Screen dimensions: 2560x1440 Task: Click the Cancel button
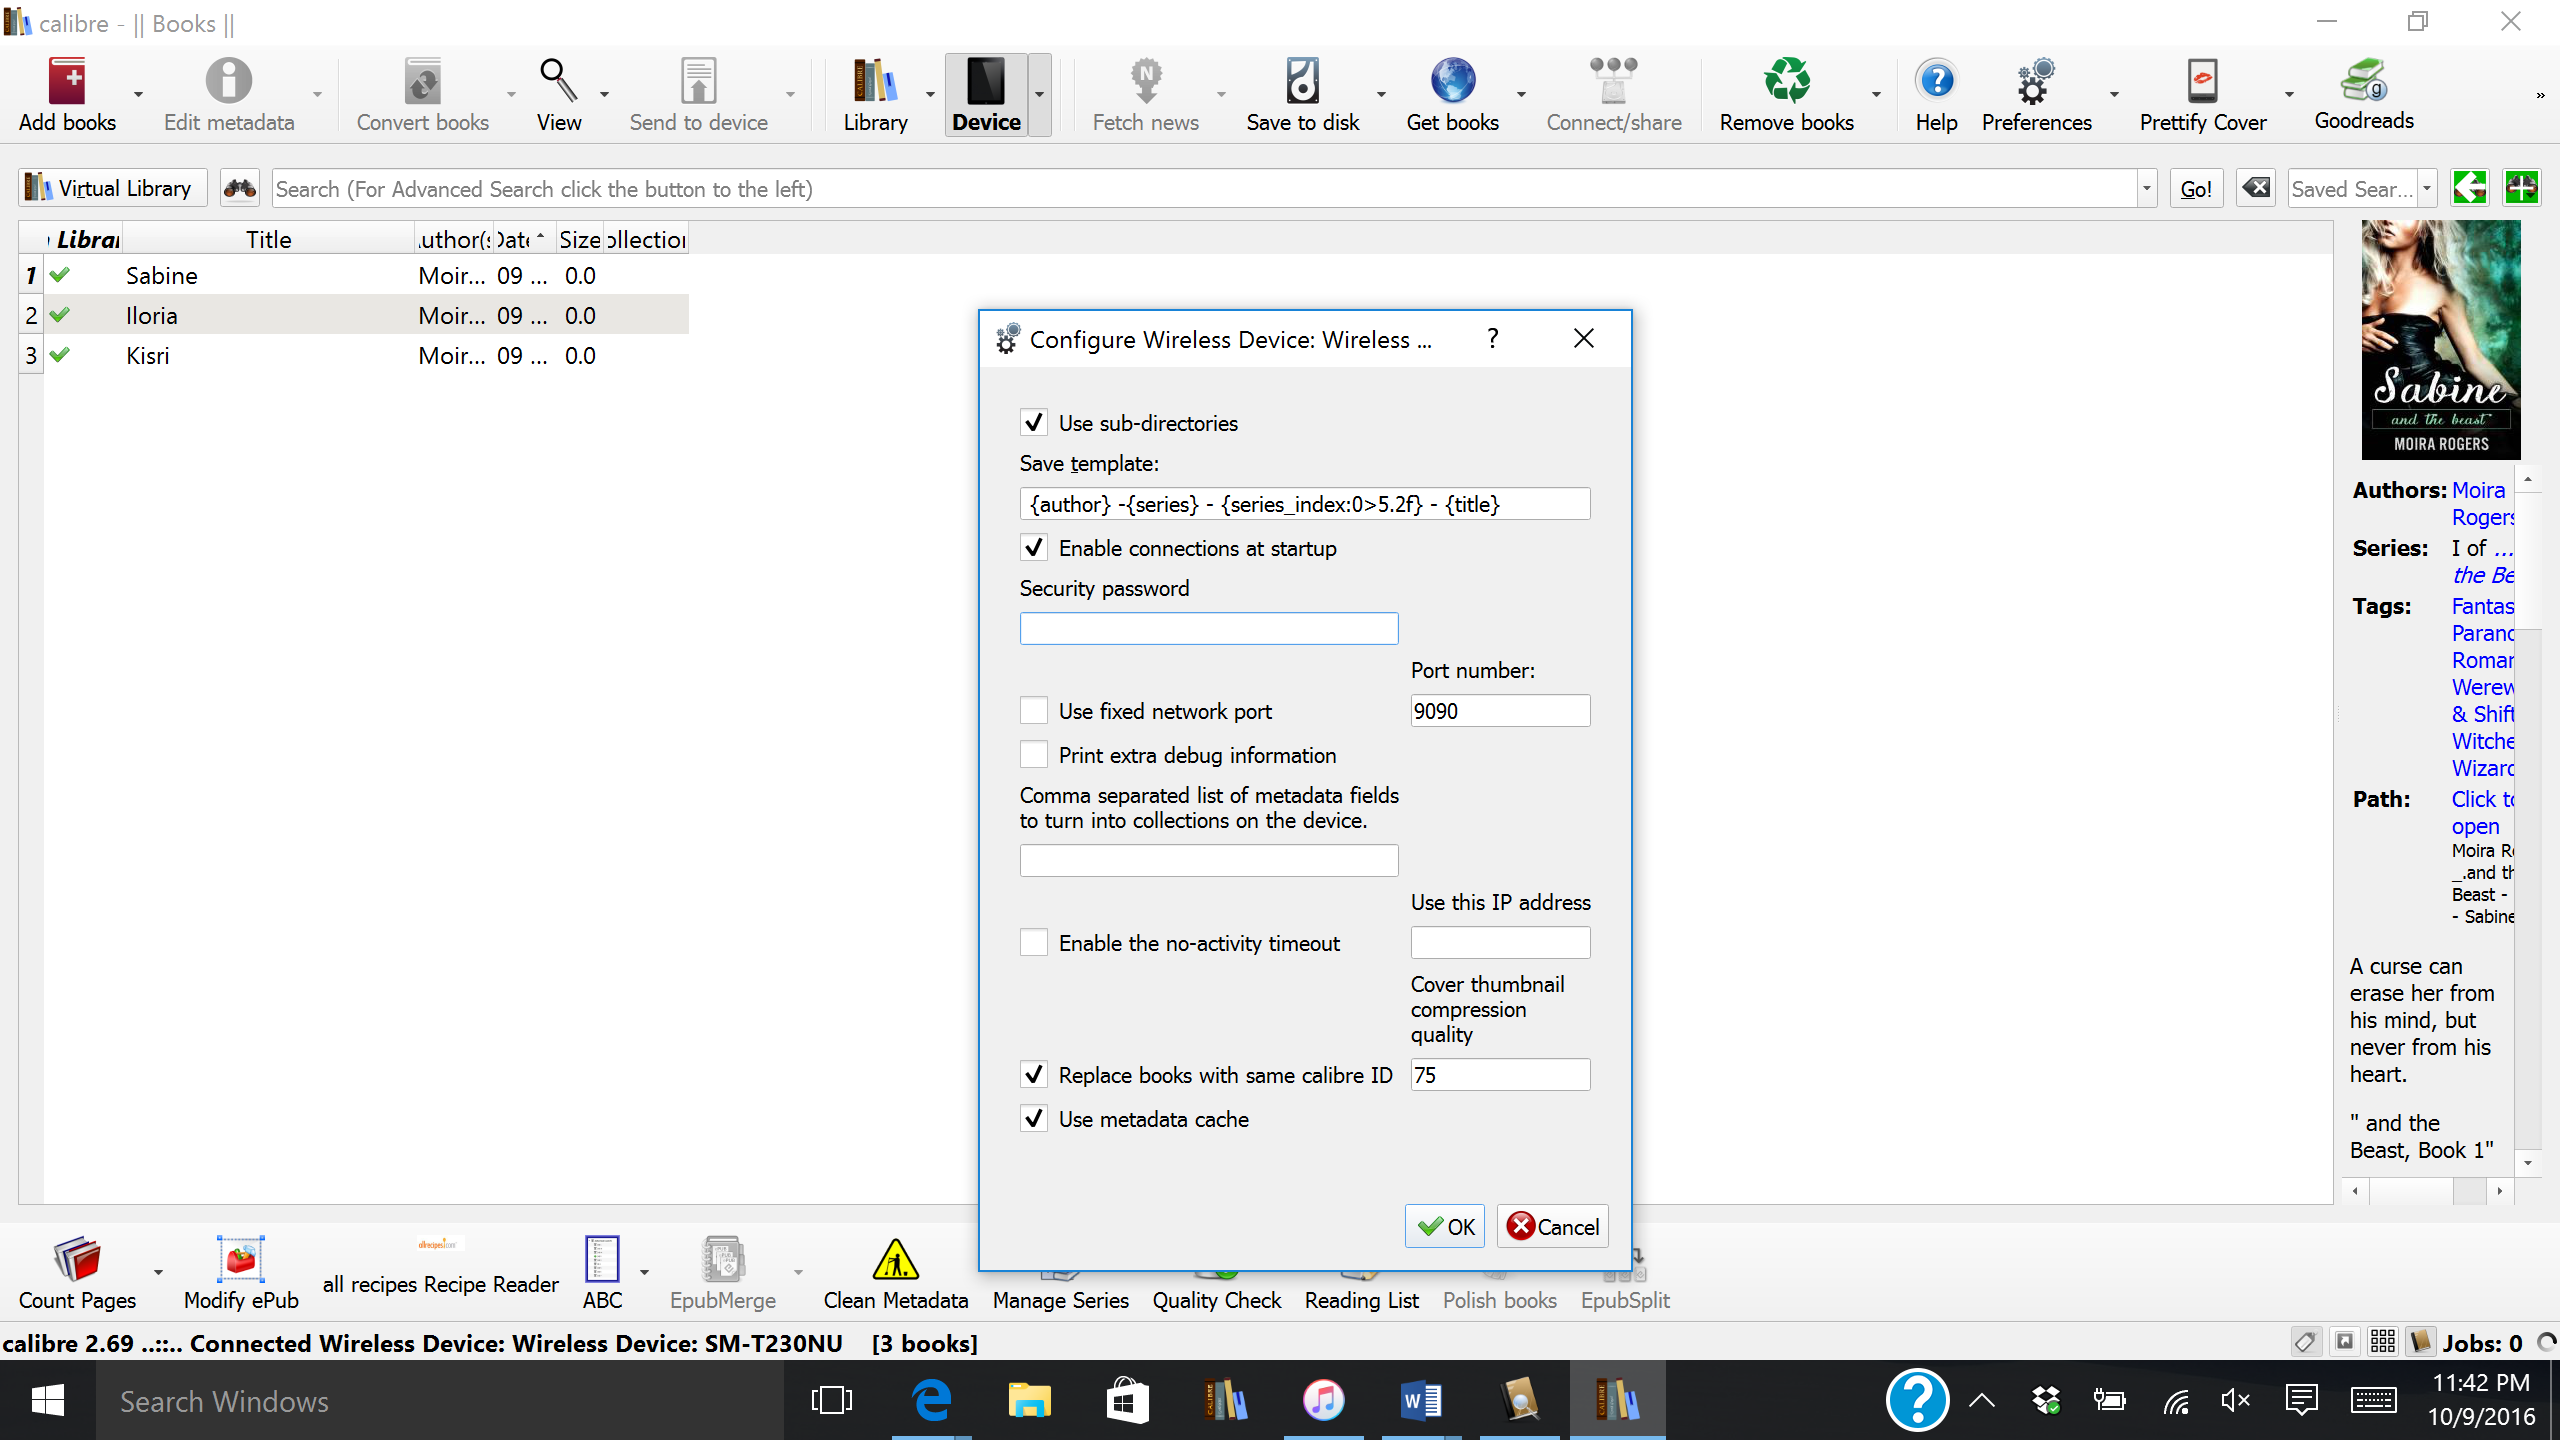point(1552,1227)
